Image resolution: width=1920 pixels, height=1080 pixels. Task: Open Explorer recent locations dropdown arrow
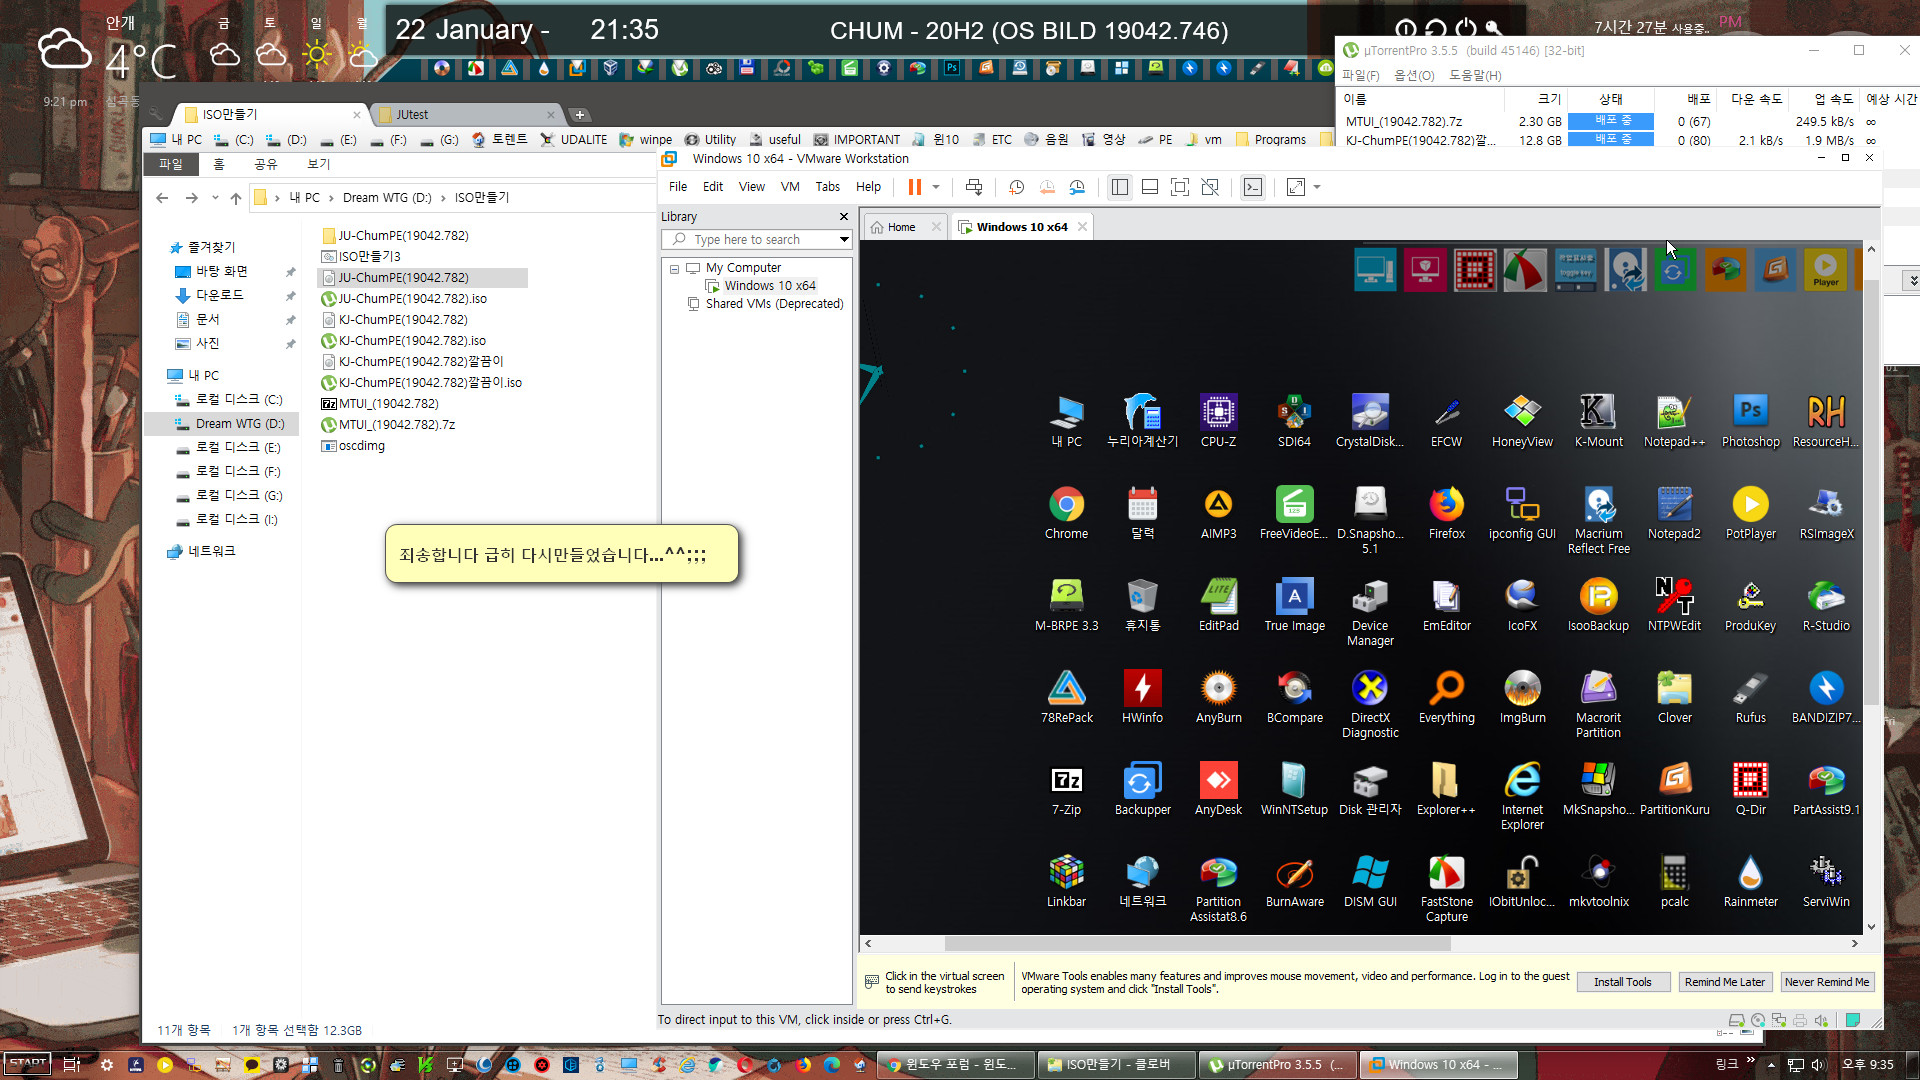[x=215, y=198]
